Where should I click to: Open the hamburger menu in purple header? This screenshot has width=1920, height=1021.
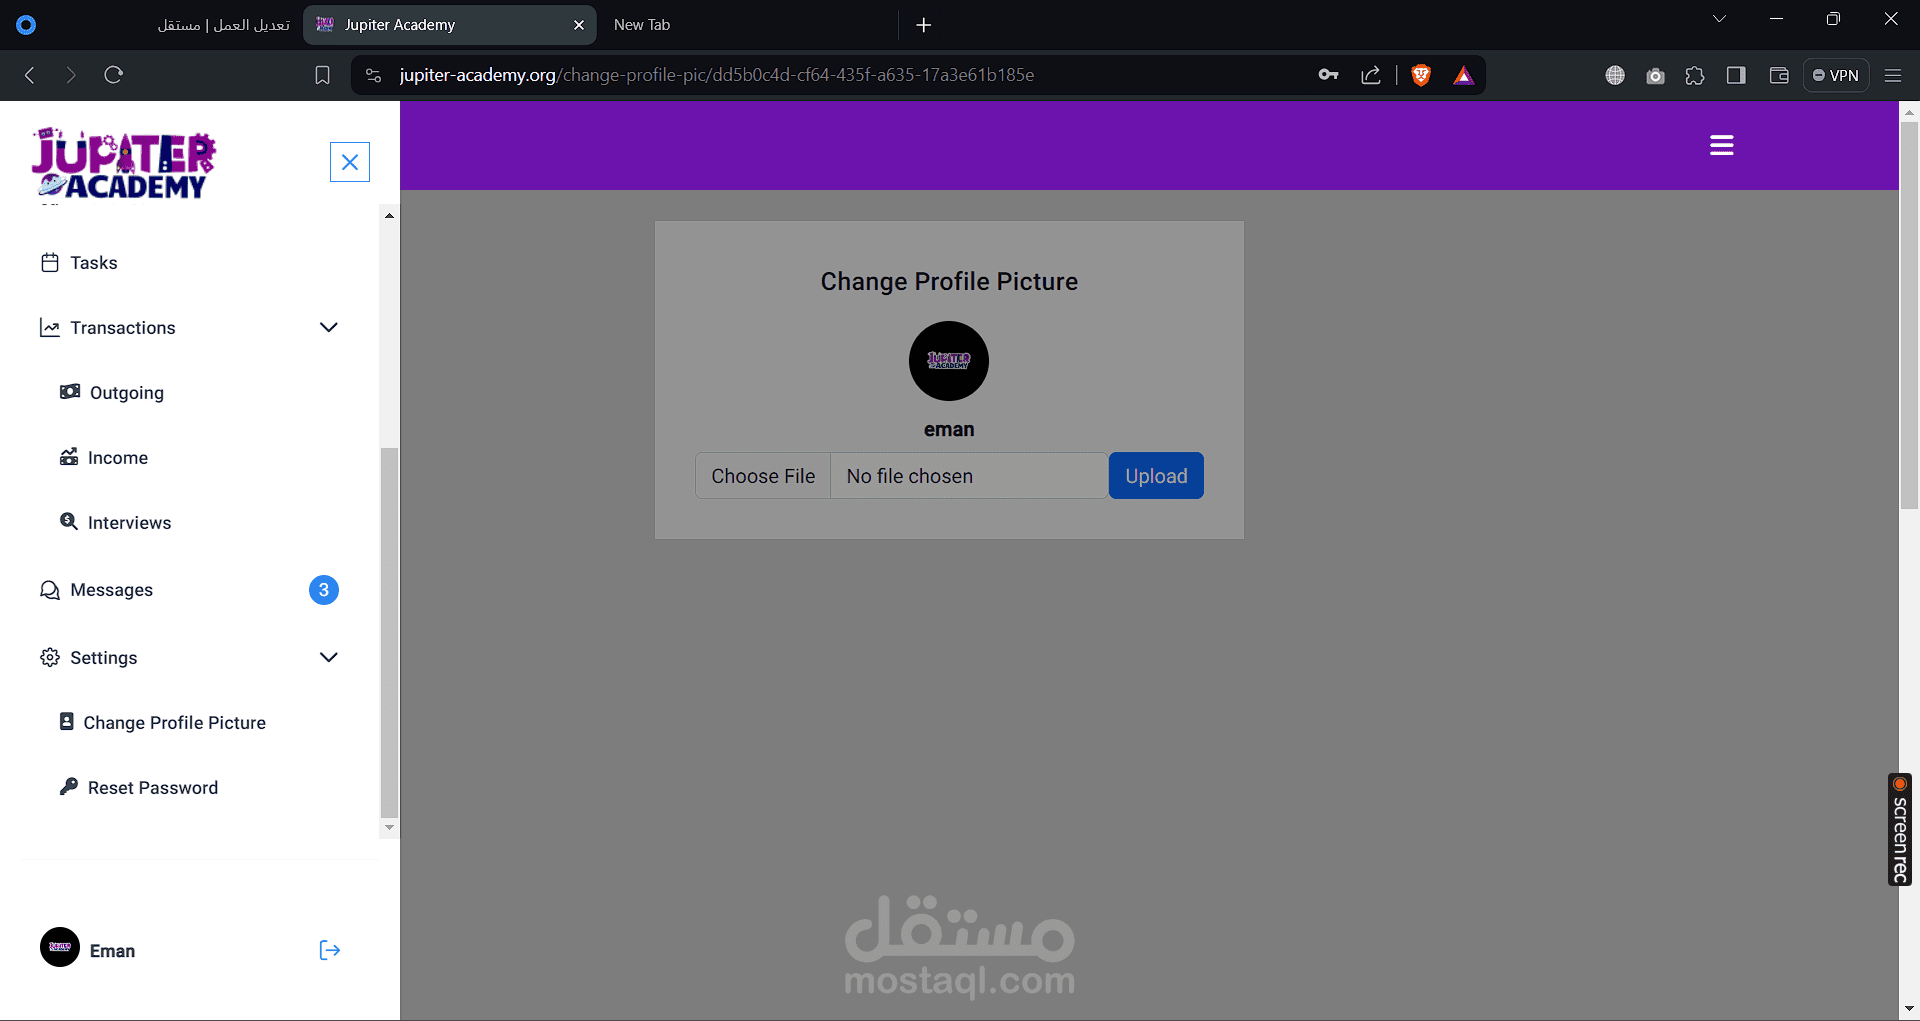pos(1721,146)
